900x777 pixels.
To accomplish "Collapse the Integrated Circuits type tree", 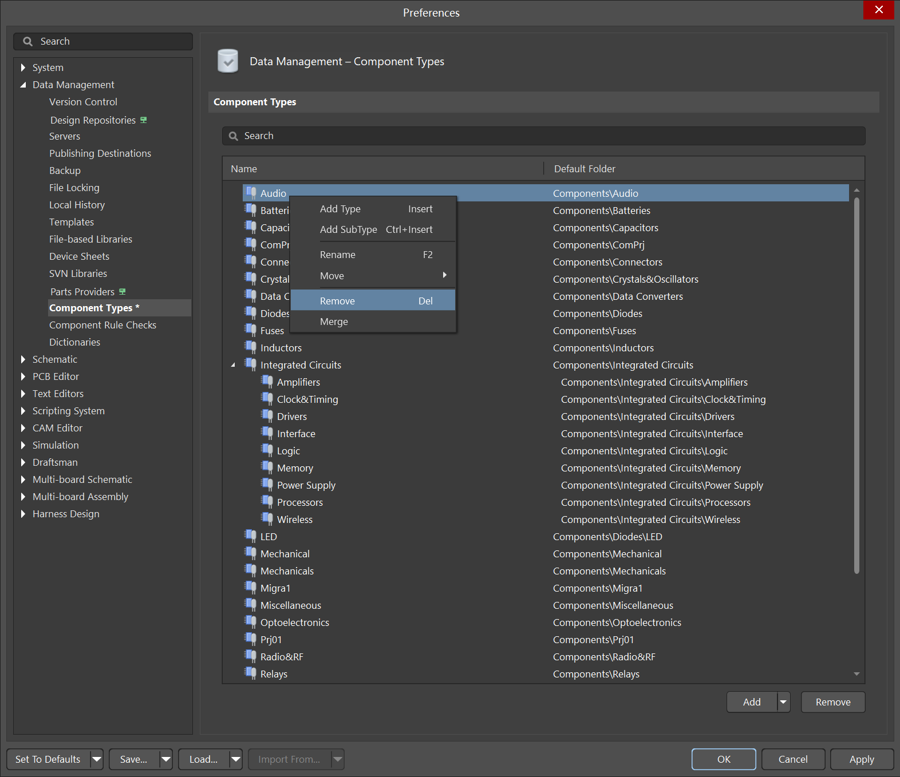I will click(233, 365).
